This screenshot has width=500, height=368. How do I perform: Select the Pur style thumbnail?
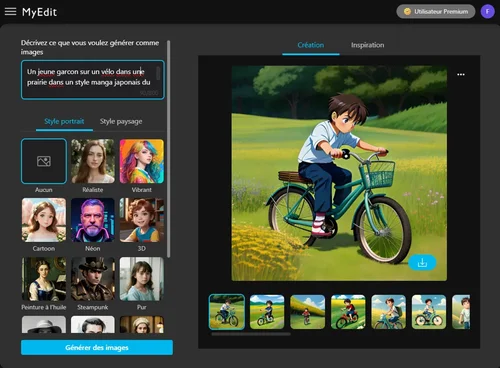pos(142,279)
